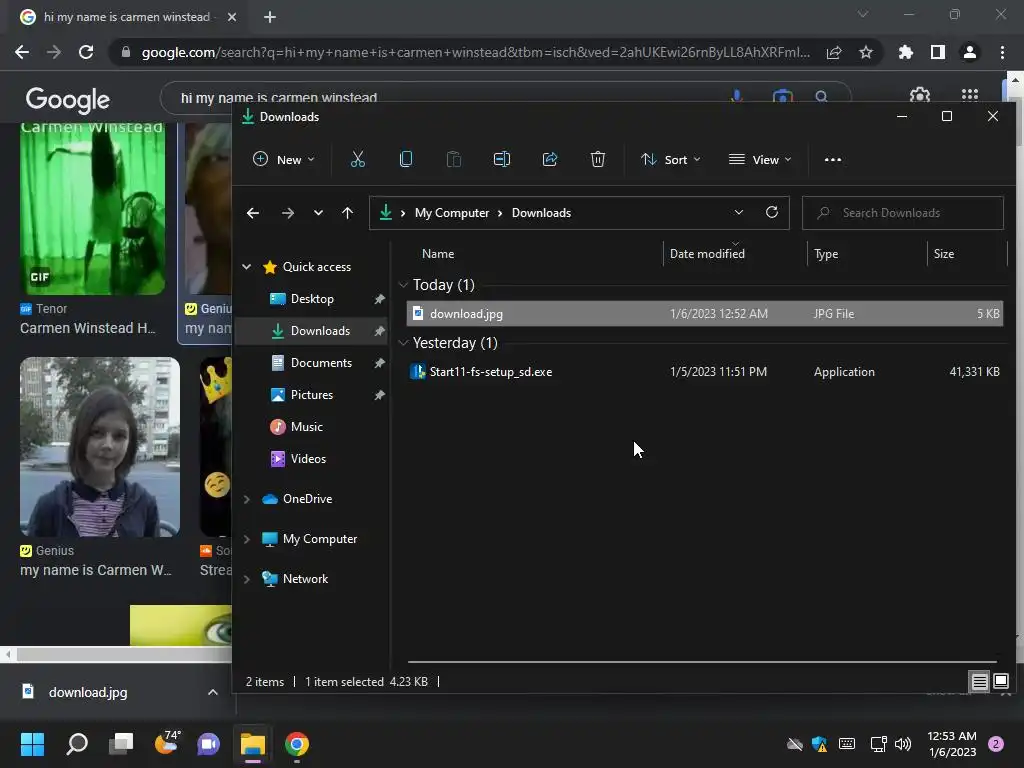Open Windows Start menu
1024x768 pixels.
[32, 744]
